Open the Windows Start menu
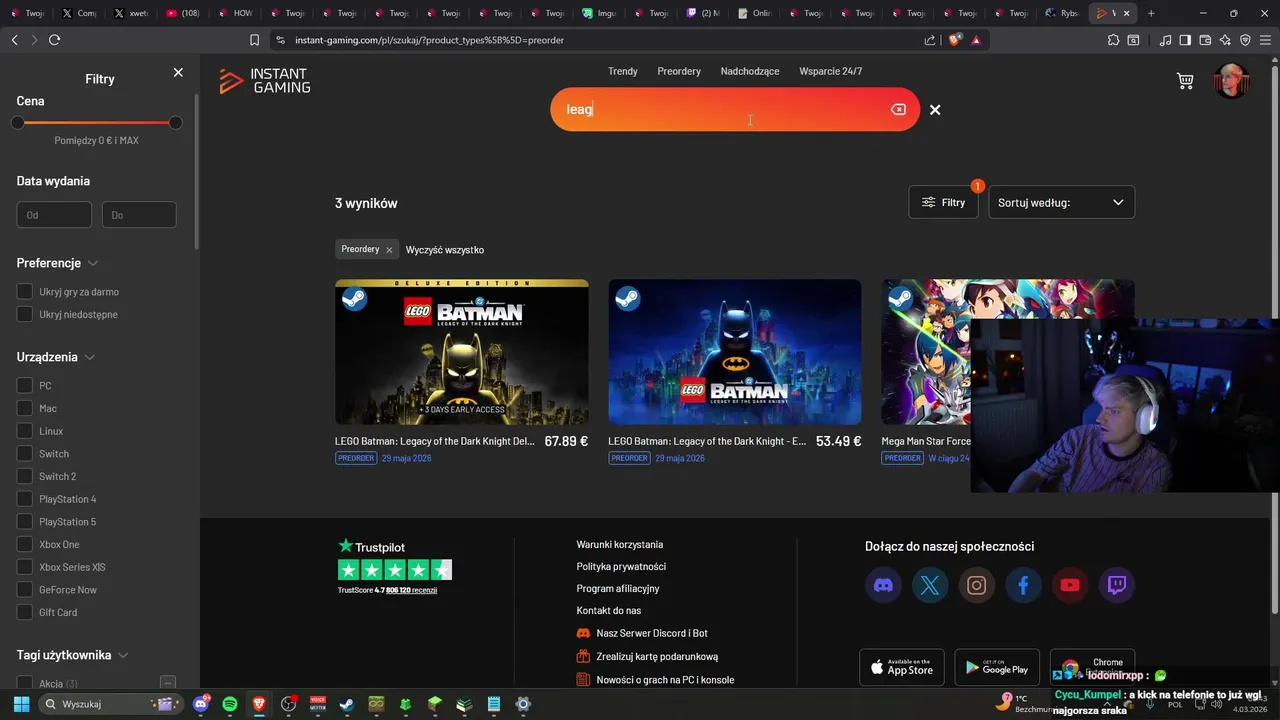Image resolution: width=1280 pixels, height=720 pixels. tap(21, 704)
